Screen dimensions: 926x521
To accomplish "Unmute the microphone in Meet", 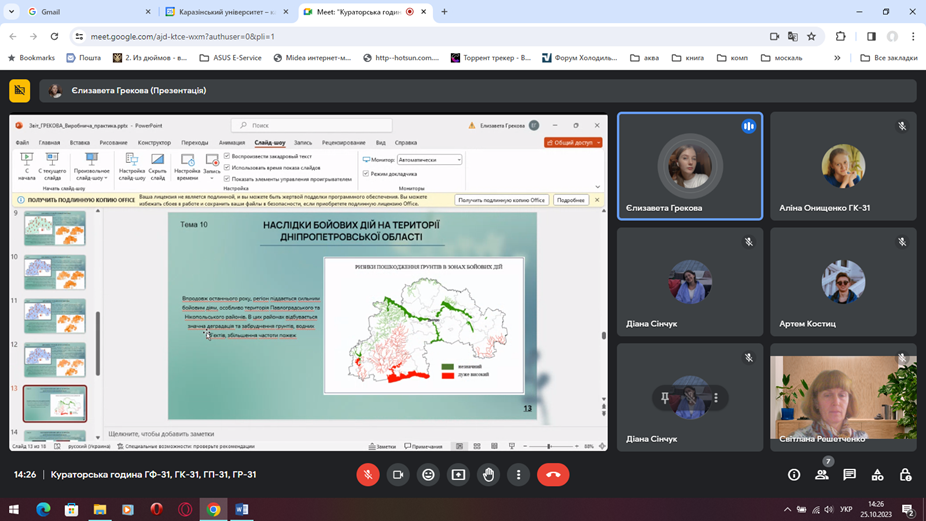I will (368, 475).
